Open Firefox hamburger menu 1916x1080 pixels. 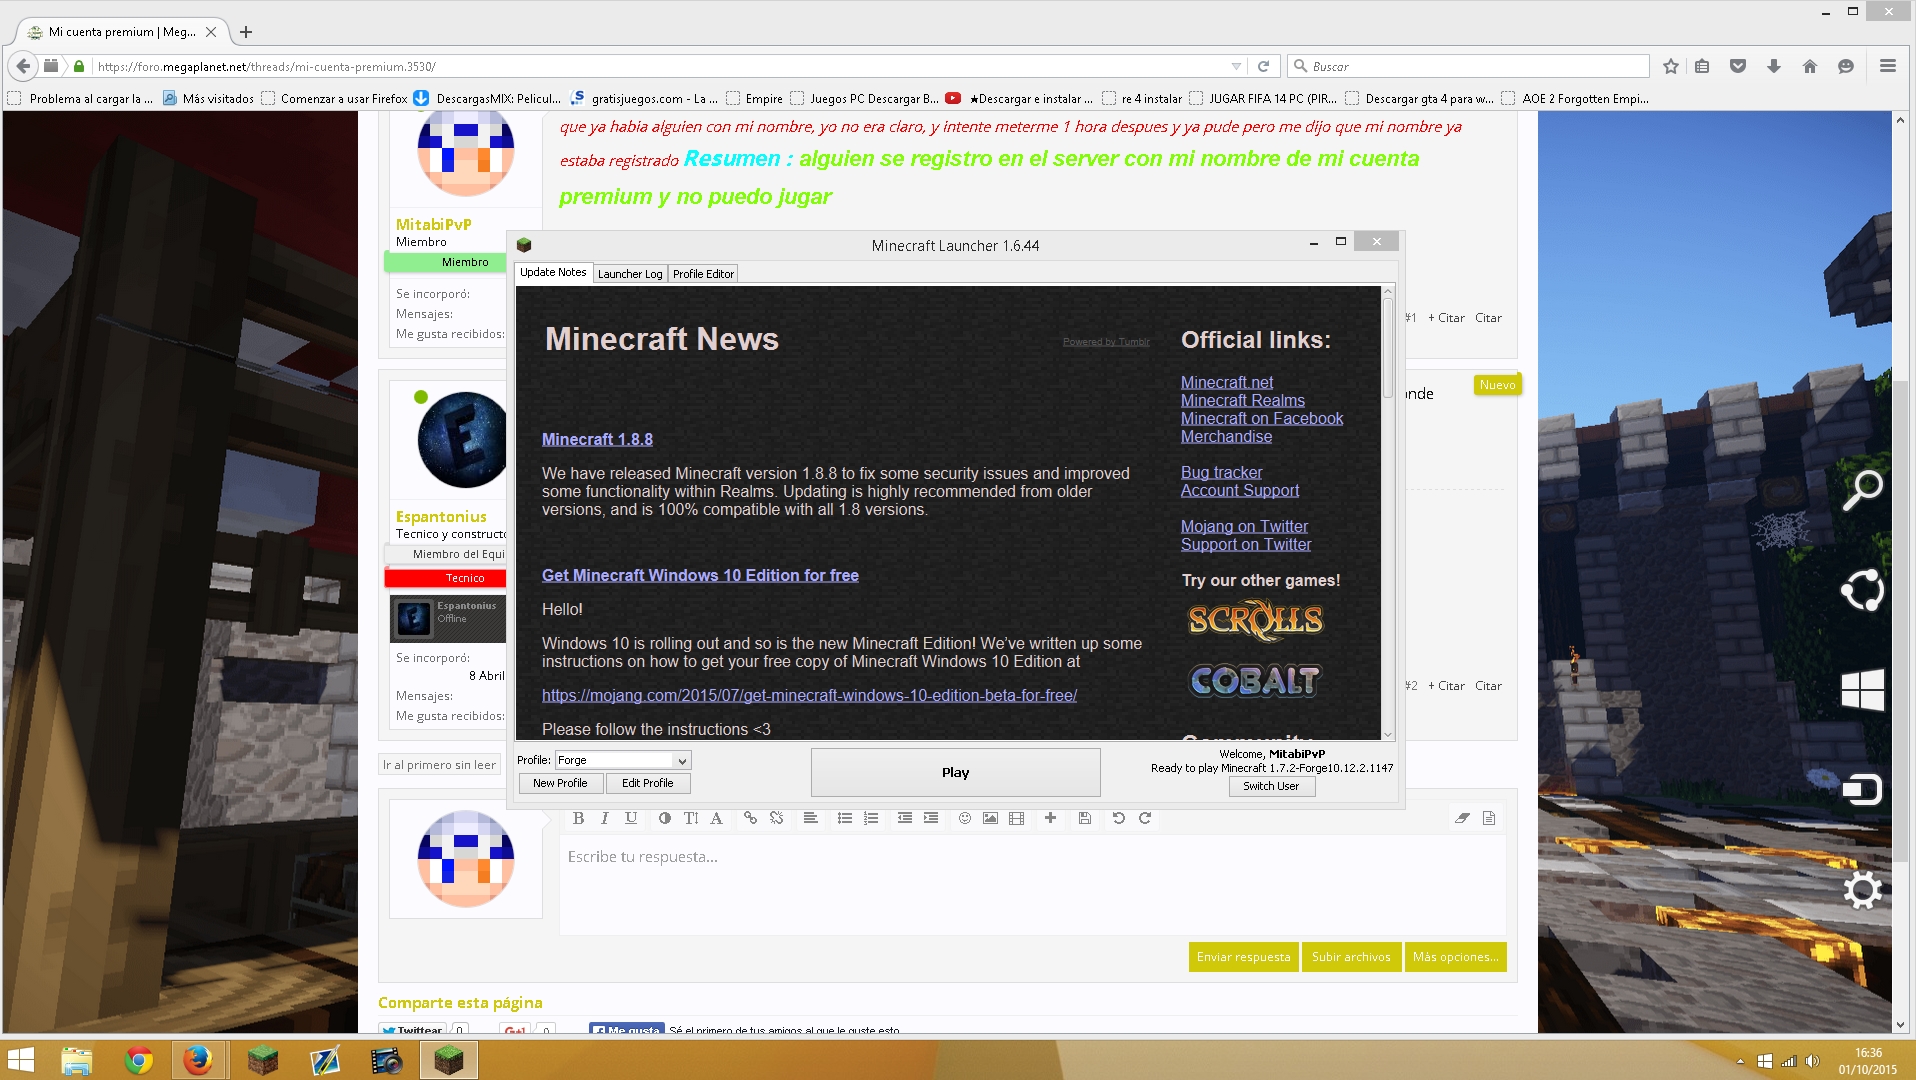[x=1888, y=66]
